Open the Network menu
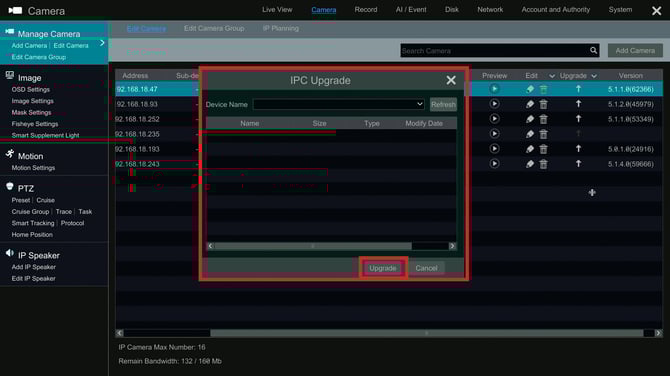670x376 pixels. [490, 9]
